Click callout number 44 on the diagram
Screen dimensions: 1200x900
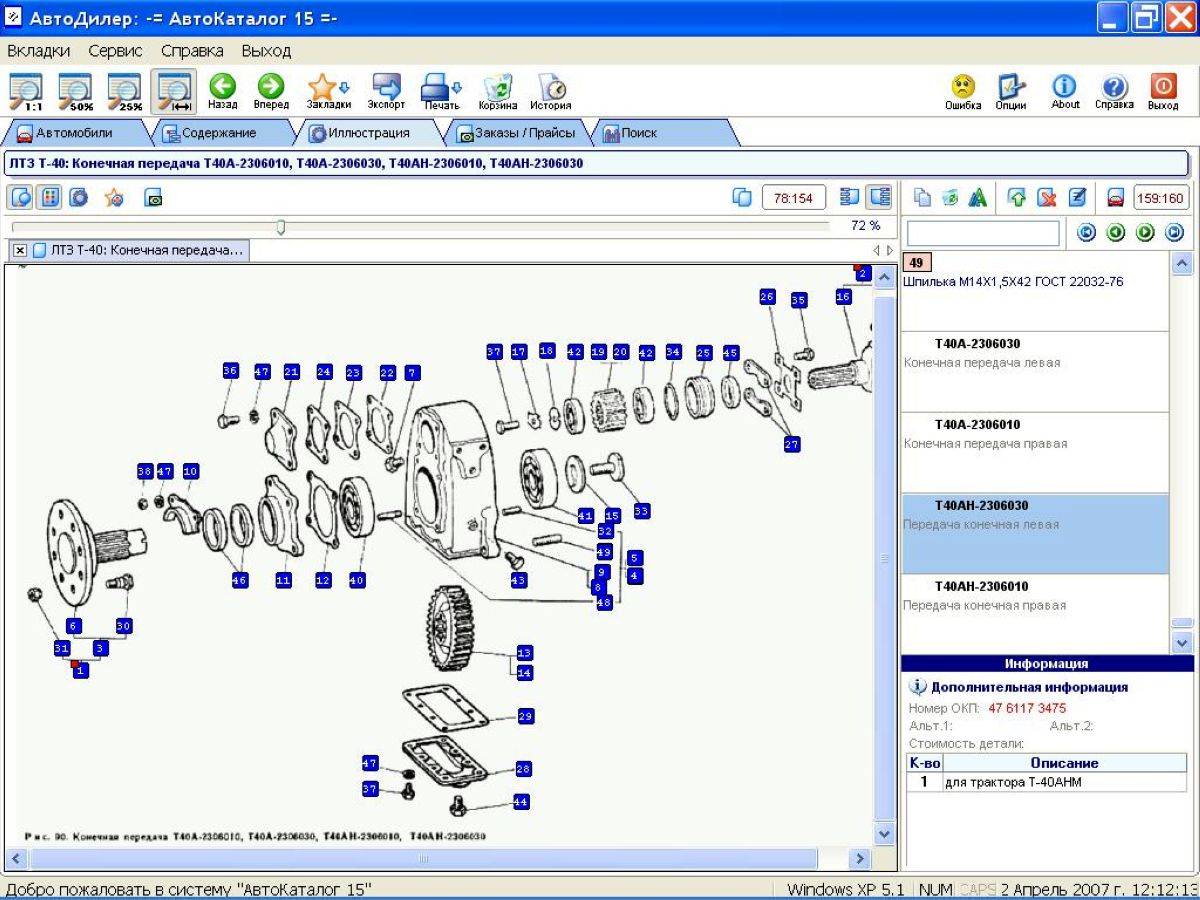click(x=520, y=801)
